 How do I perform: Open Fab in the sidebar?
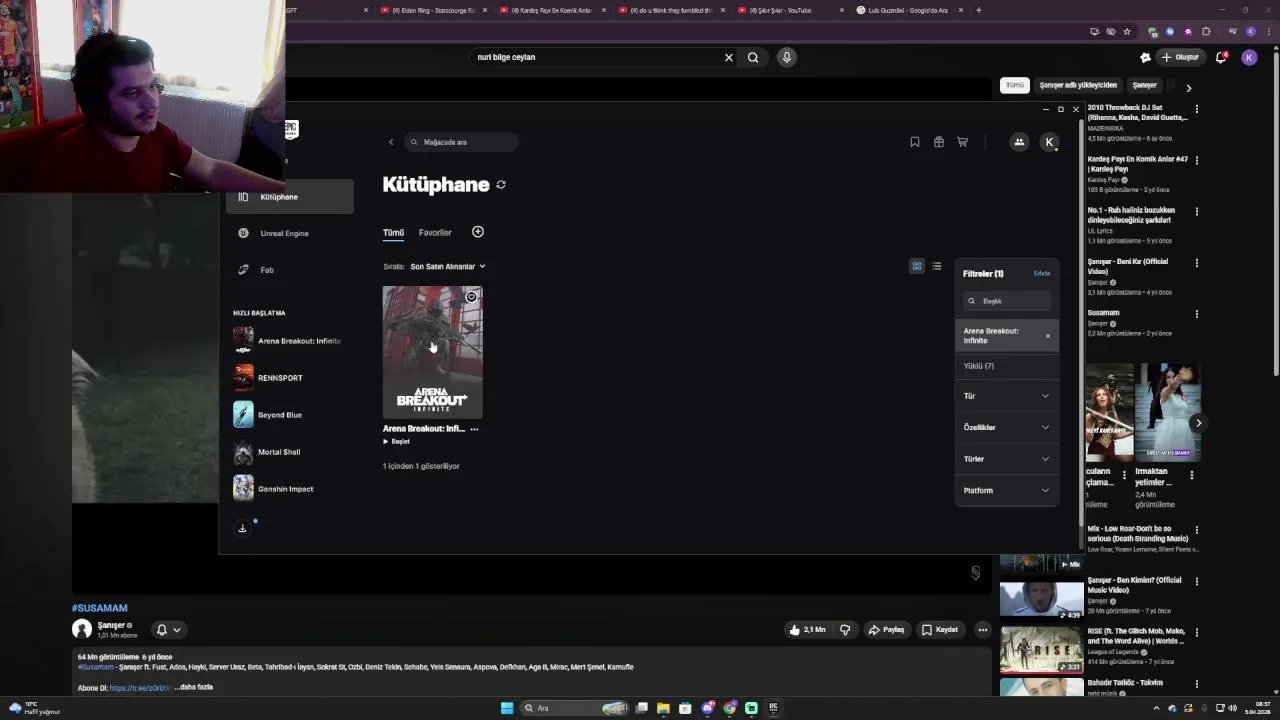coord(291,270)
